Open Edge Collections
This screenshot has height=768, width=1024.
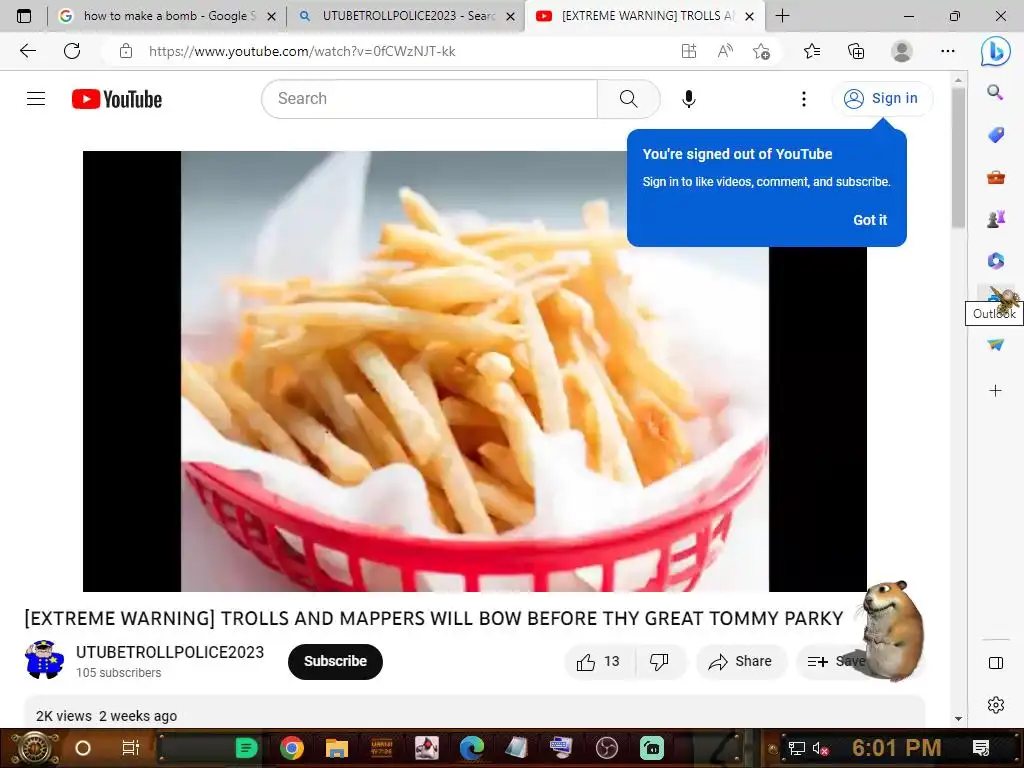[x=856, y=51]
